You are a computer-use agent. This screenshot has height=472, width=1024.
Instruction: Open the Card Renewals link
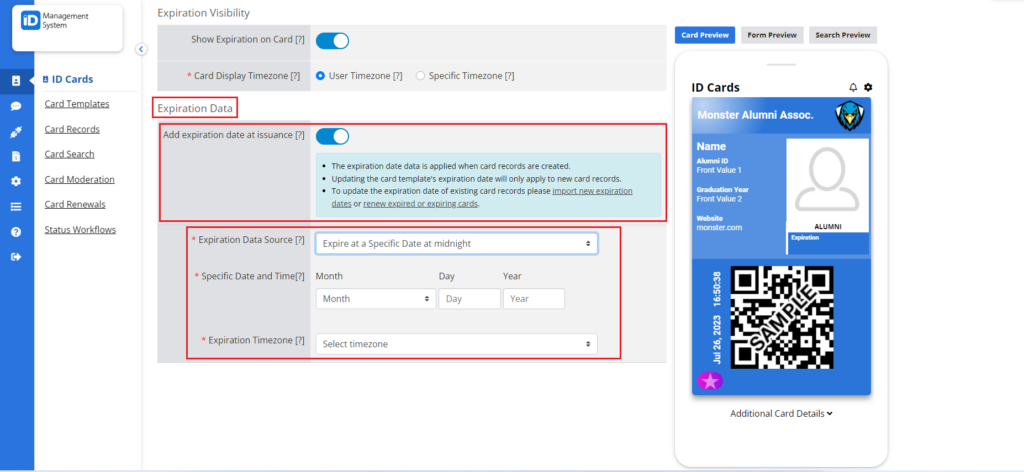(x=75, y=204)
